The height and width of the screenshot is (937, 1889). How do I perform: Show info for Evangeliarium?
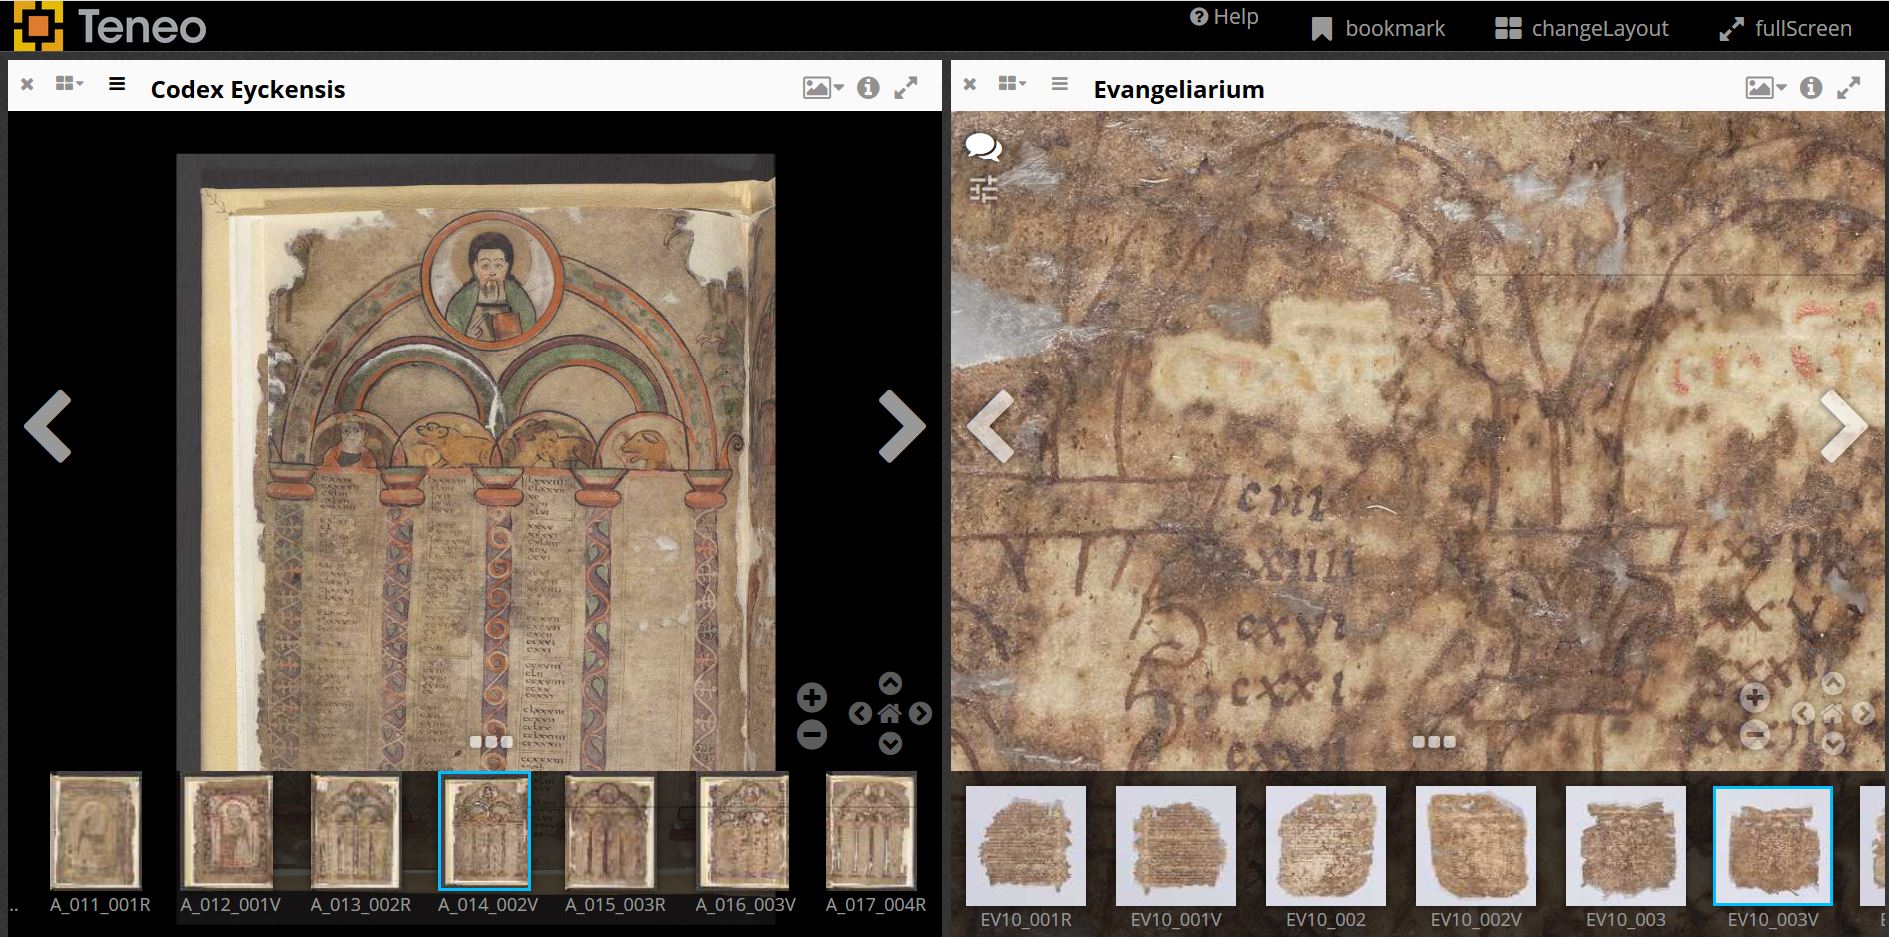click(1811, 88)
